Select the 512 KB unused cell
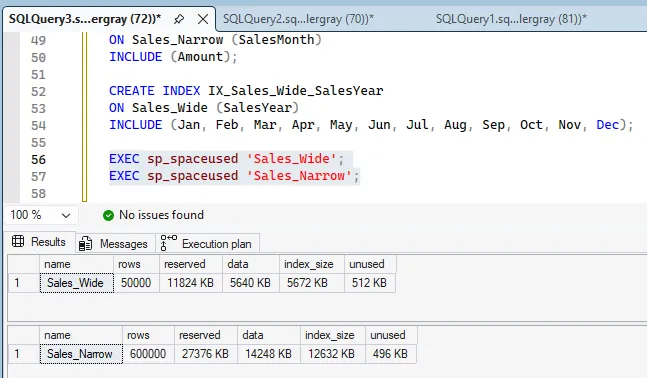The width and height of the screenshot is (647, 378). [369, 283]
